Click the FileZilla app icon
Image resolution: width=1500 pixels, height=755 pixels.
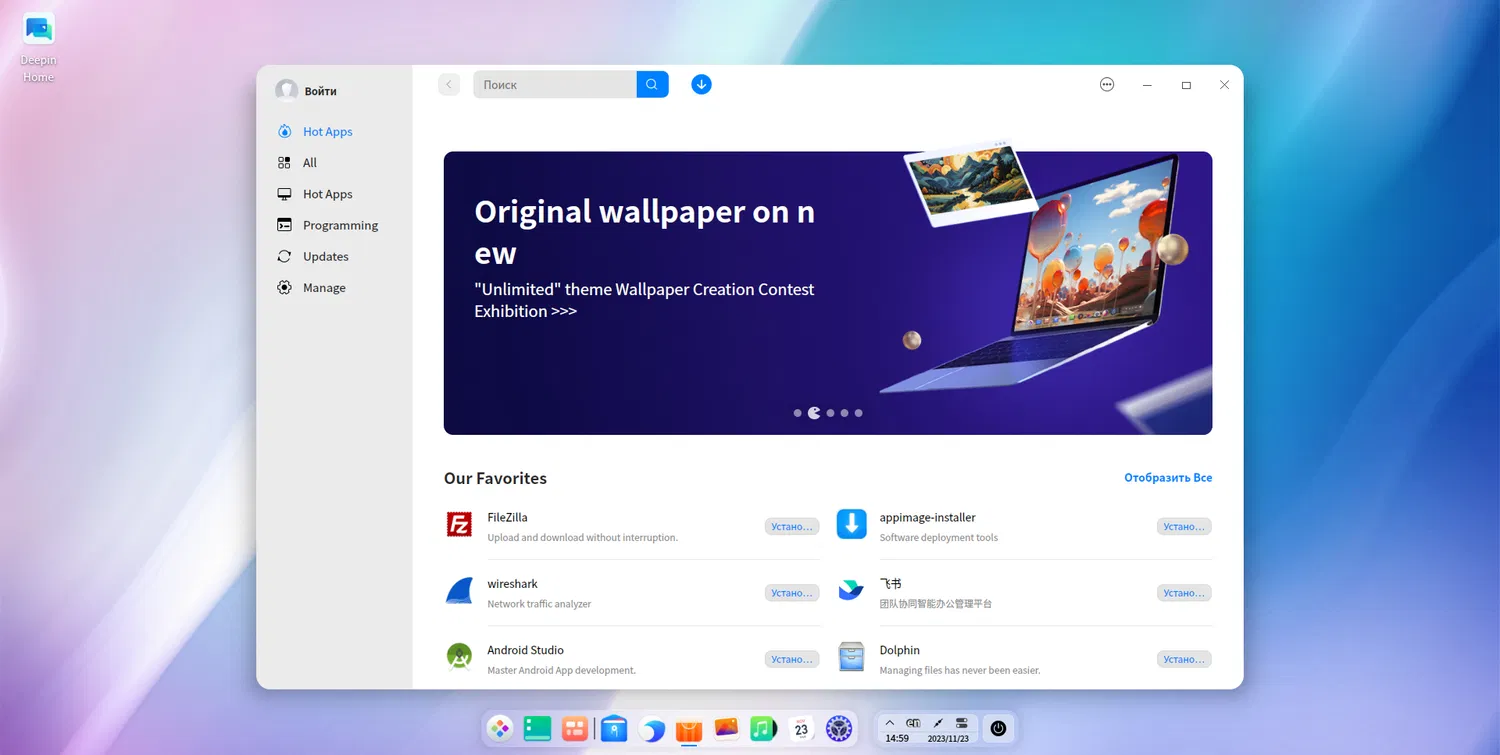pyautogui.click(x=459, y=525)
